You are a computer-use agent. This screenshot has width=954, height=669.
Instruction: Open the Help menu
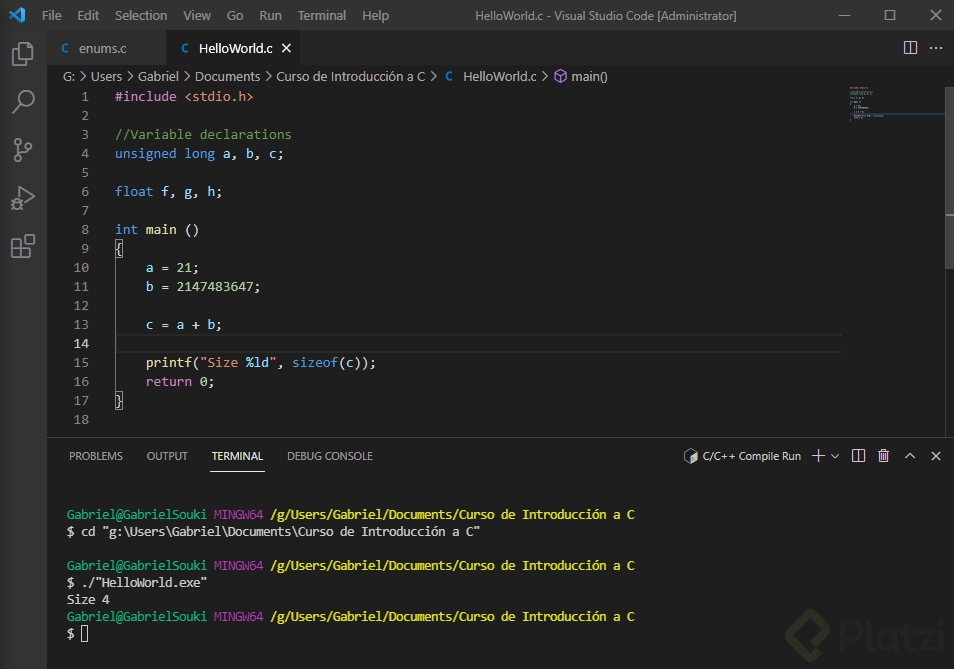(375, 15)
